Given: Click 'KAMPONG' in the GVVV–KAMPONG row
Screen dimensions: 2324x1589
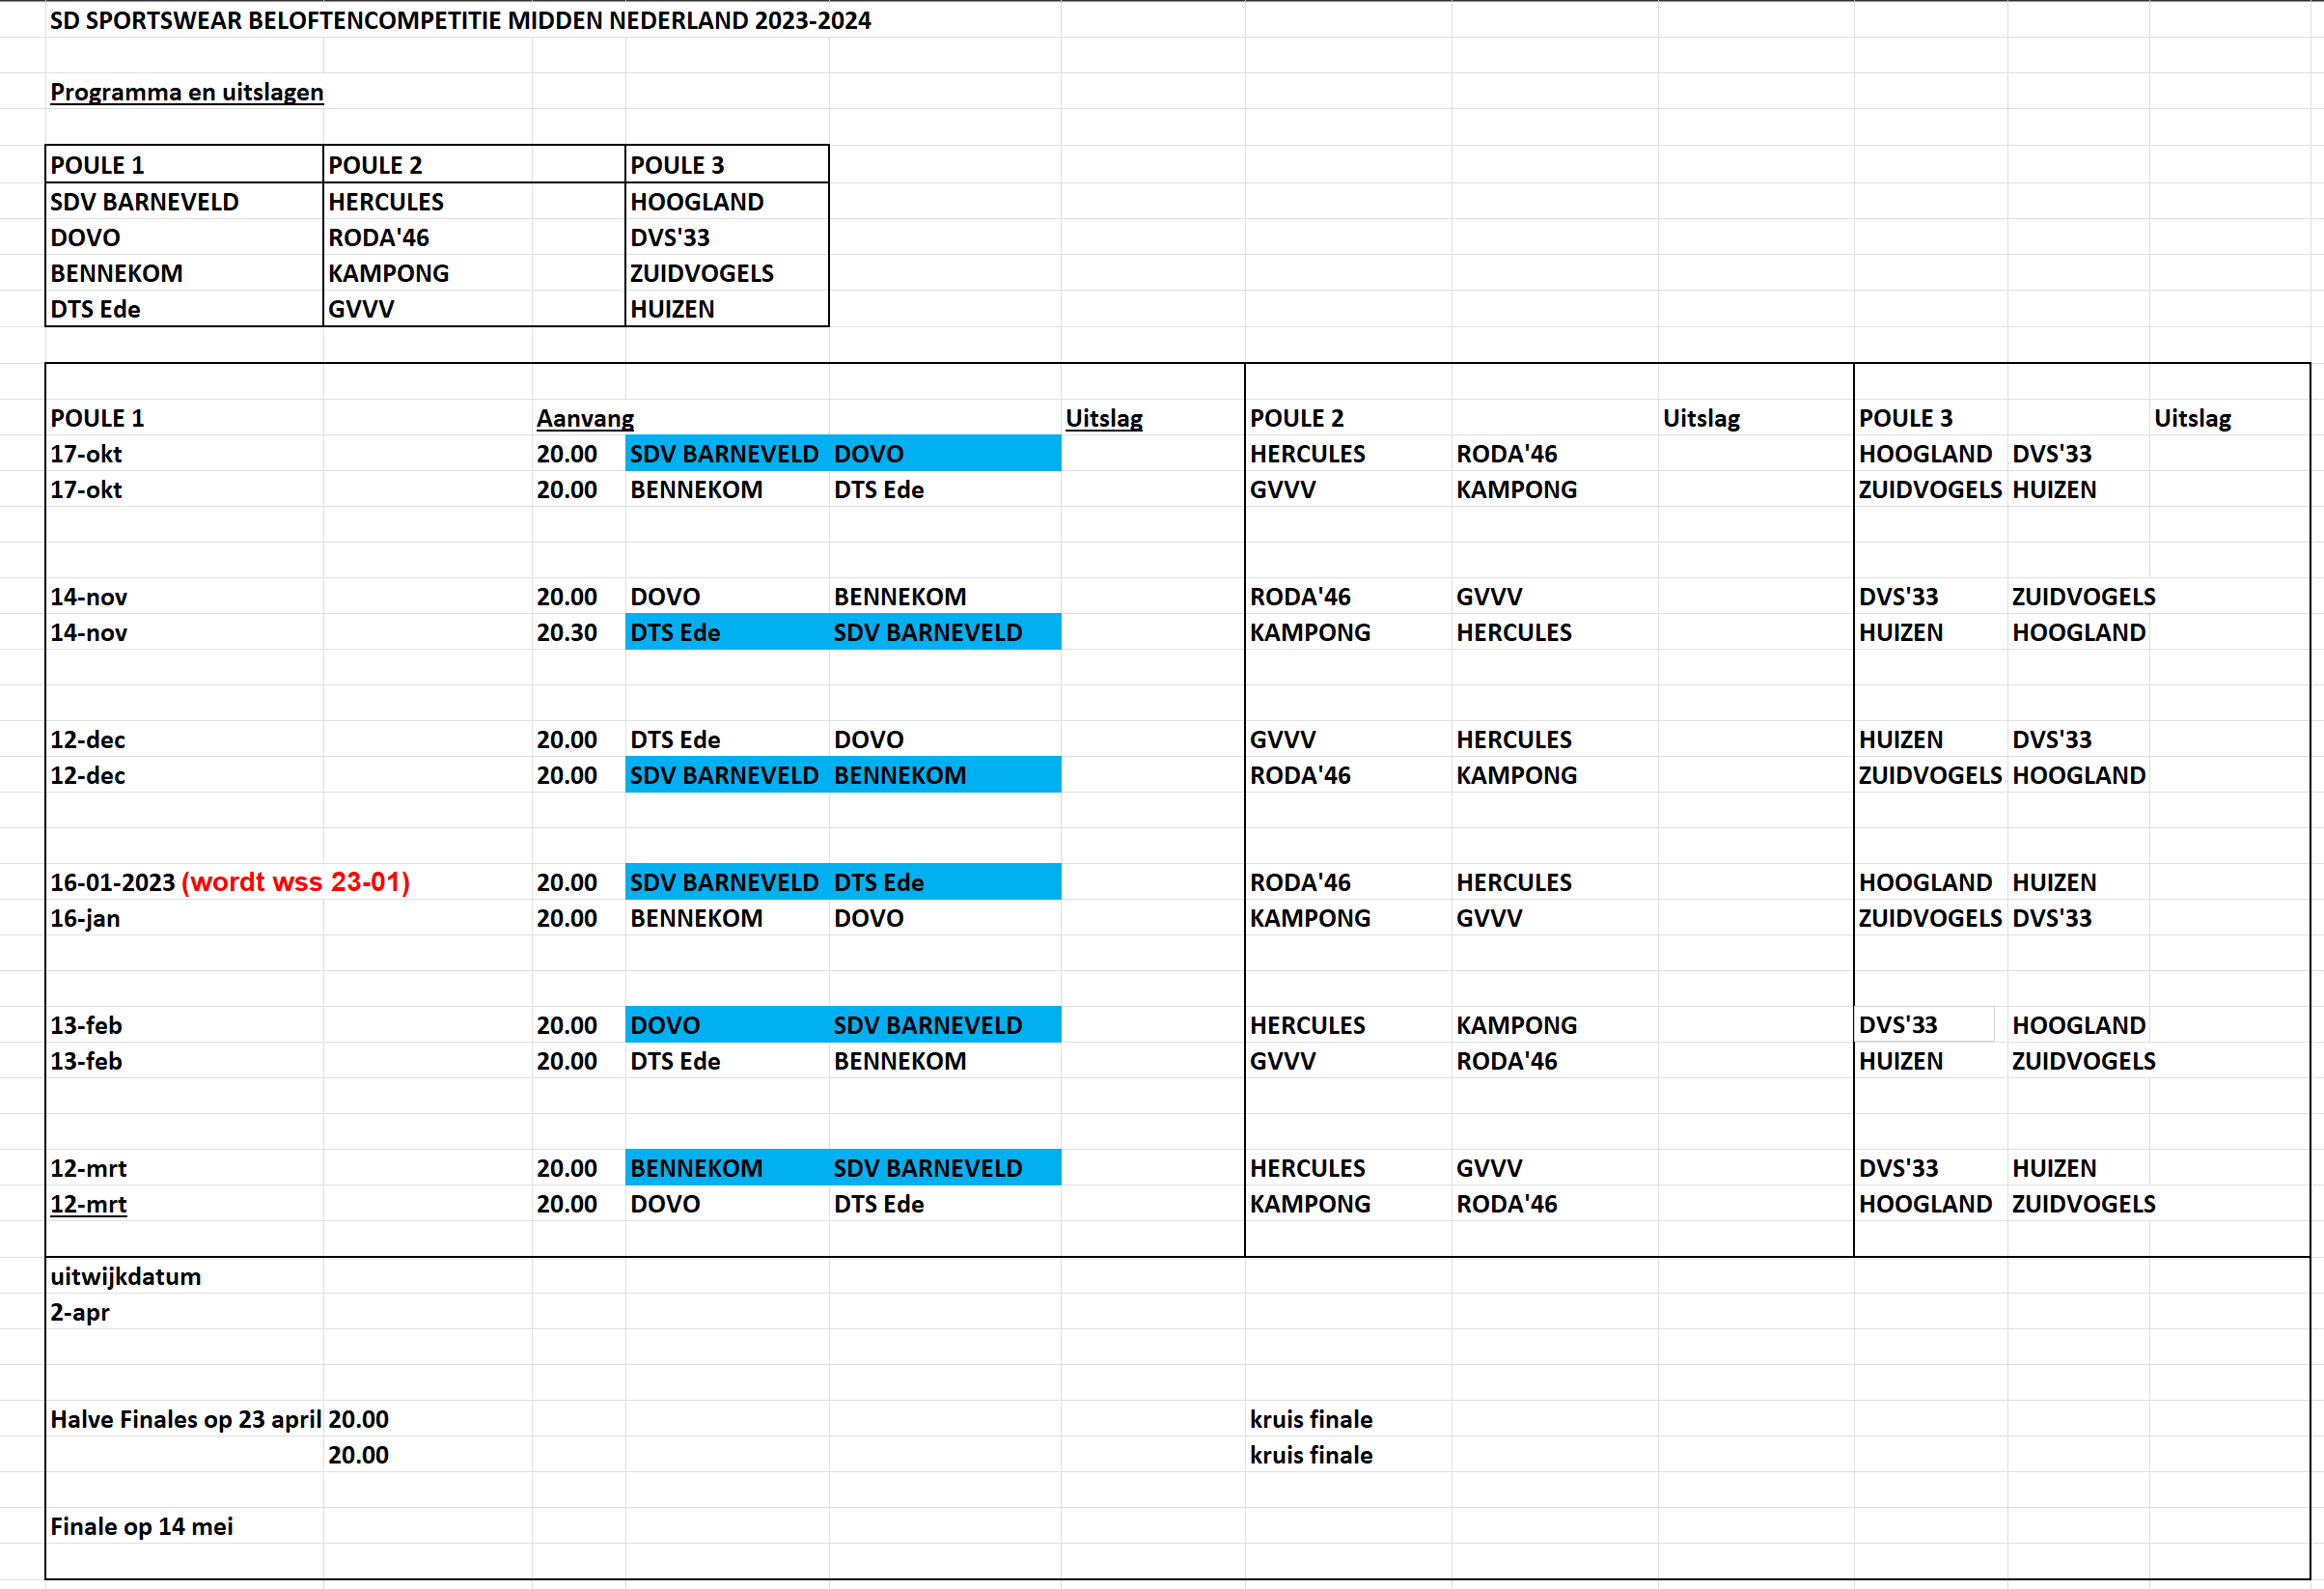Looking at the screenshot, I should point(1516,490).
